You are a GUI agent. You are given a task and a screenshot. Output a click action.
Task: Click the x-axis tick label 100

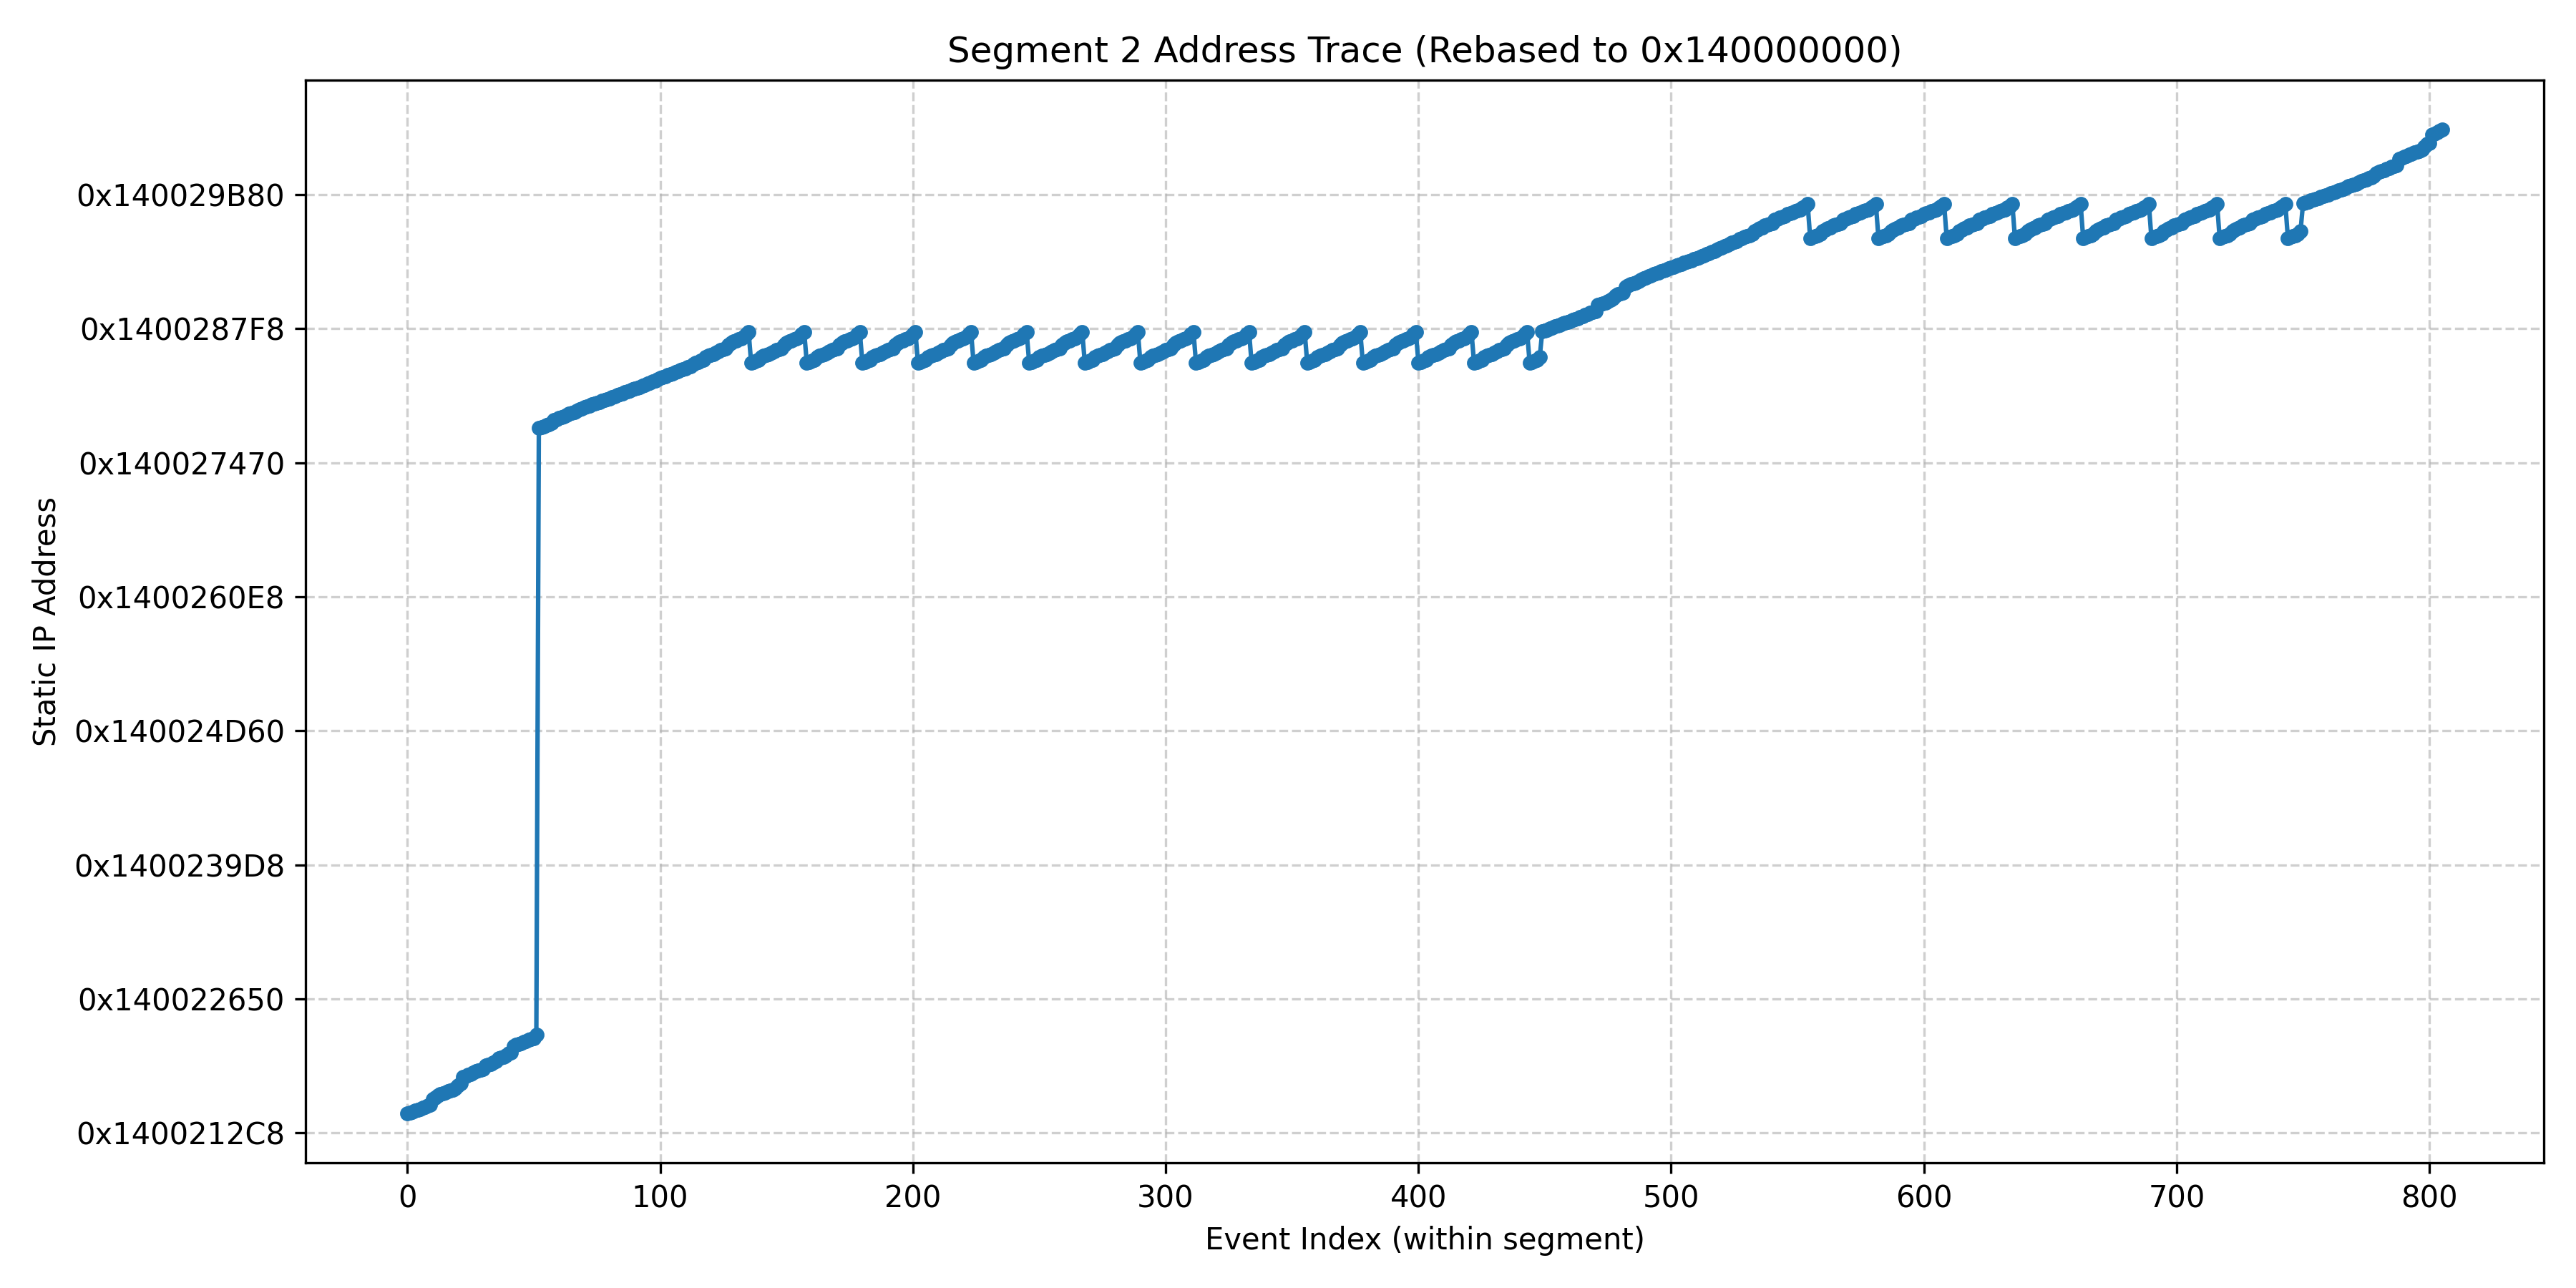[x=660, y=1197]
